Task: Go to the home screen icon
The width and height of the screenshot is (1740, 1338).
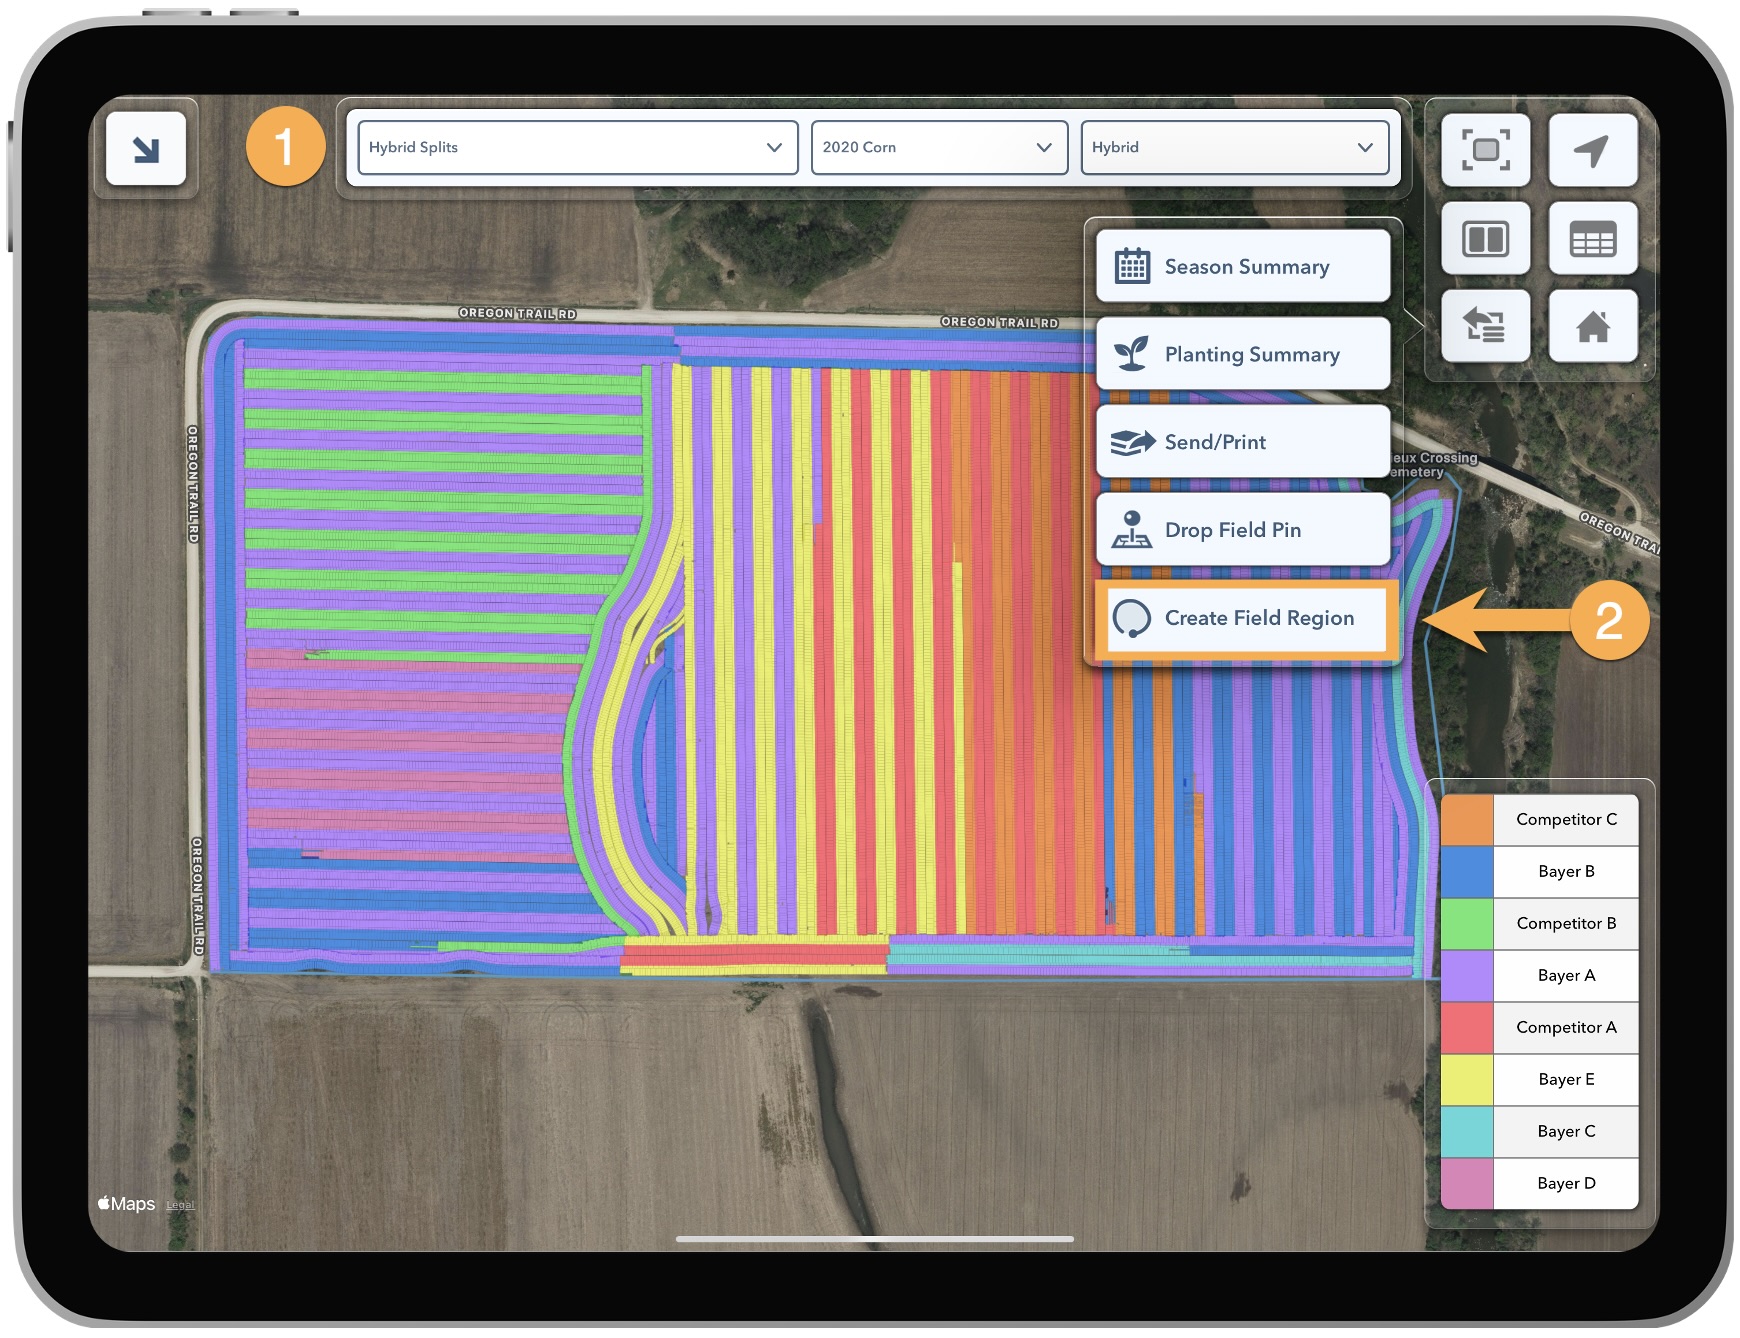Action: 1592,326
